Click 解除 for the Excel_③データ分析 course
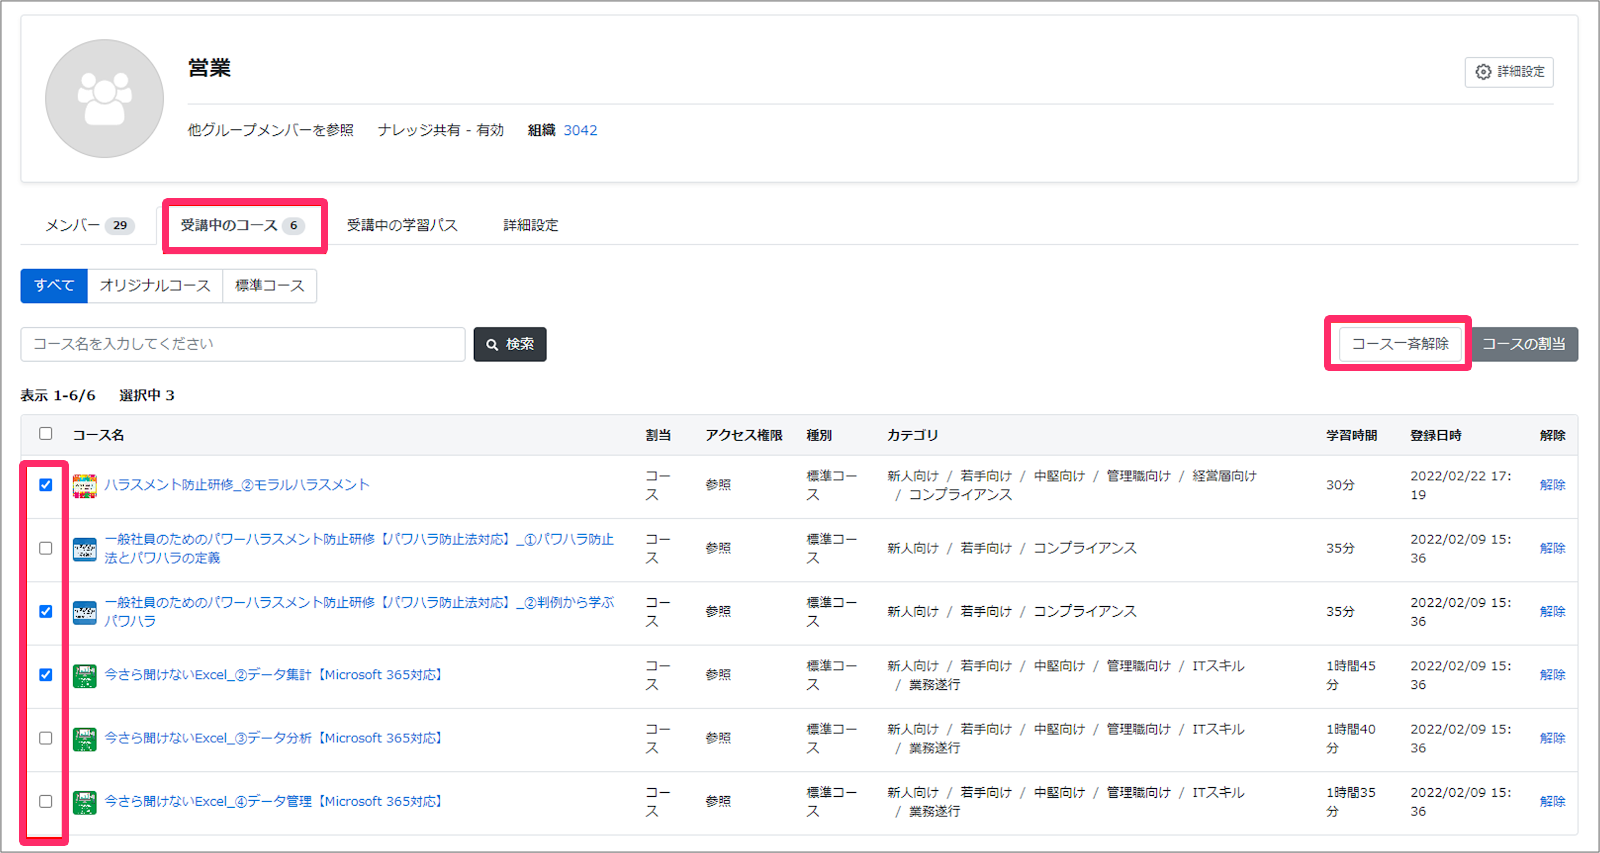The image size is (1600, 853). 1553,738
